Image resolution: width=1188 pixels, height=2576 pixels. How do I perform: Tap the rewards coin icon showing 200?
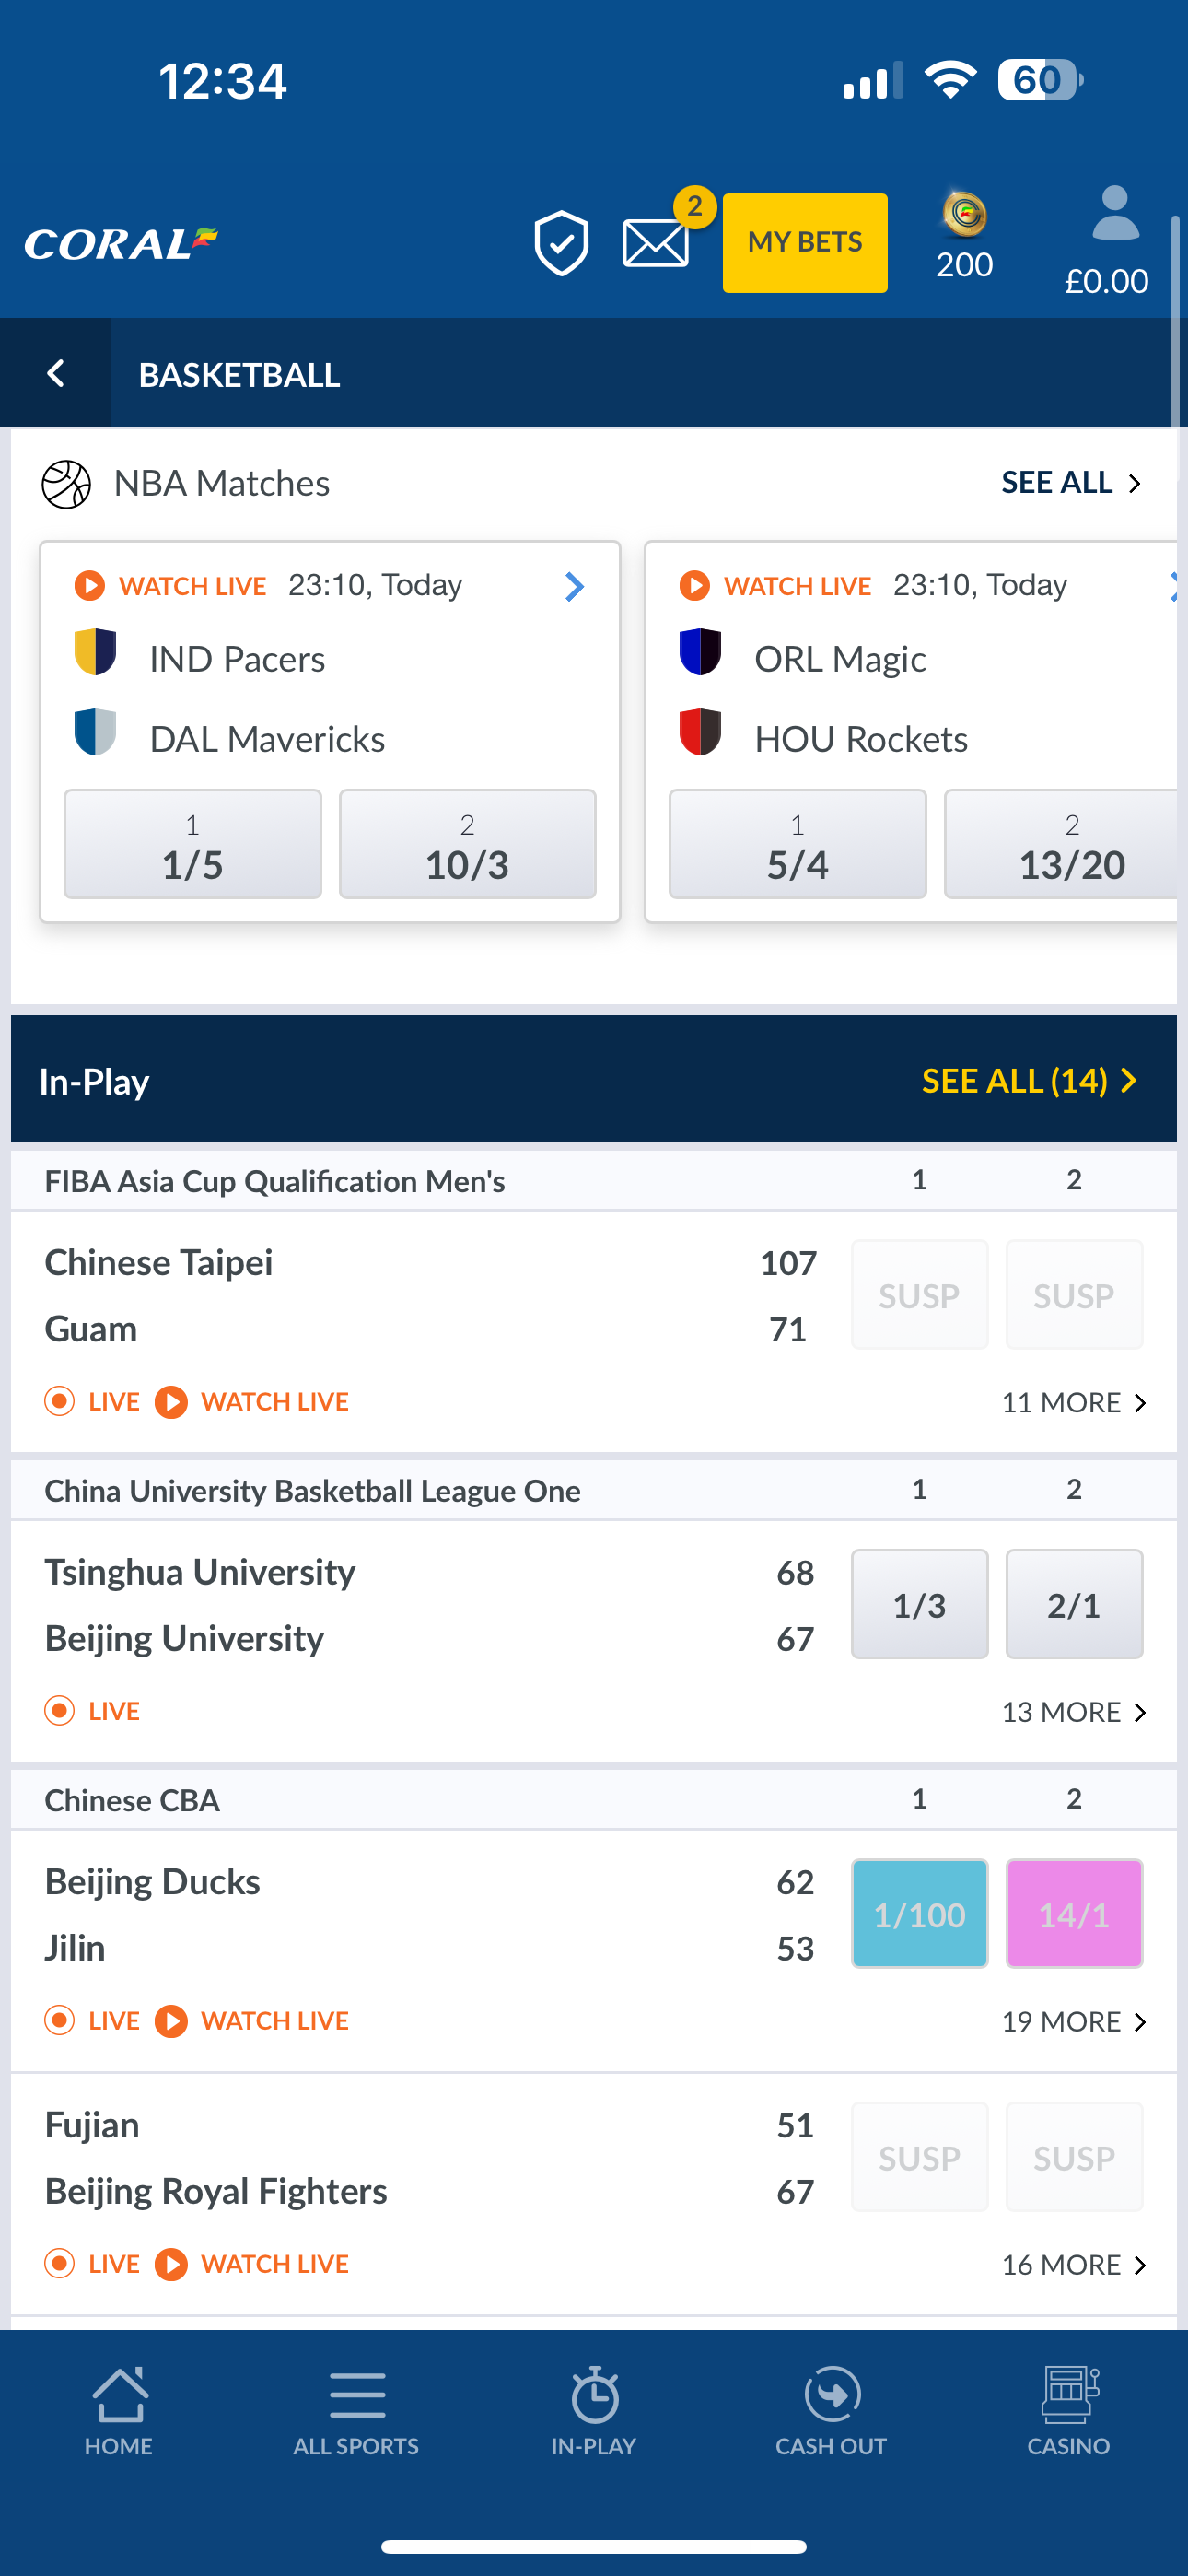(964, 215)
